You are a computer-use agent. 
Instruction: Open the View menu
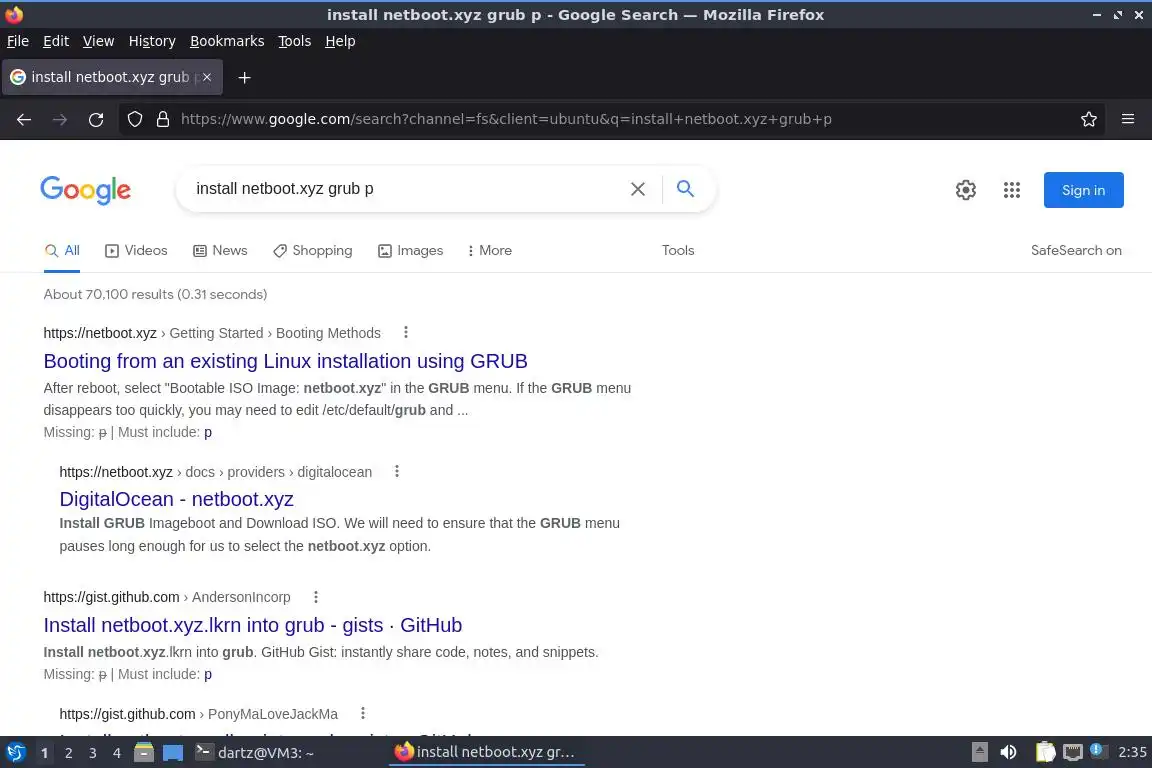pos(98,41)
